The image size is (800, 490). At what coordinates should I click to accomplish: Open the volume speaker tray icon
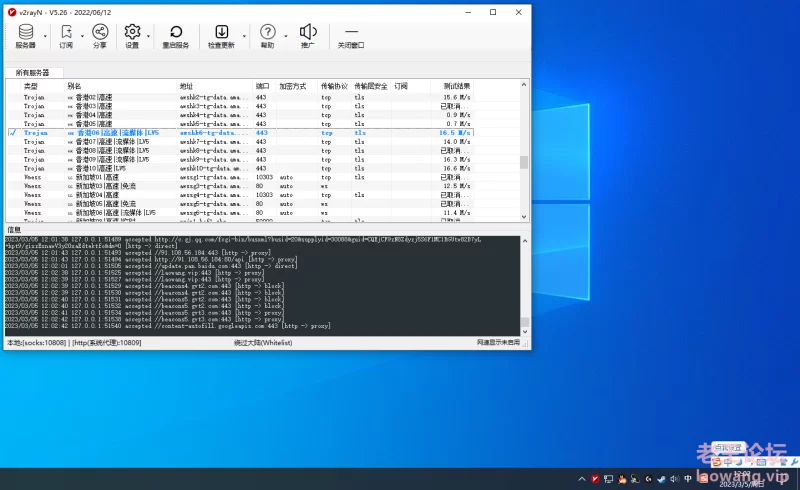[x=674, y=479]
